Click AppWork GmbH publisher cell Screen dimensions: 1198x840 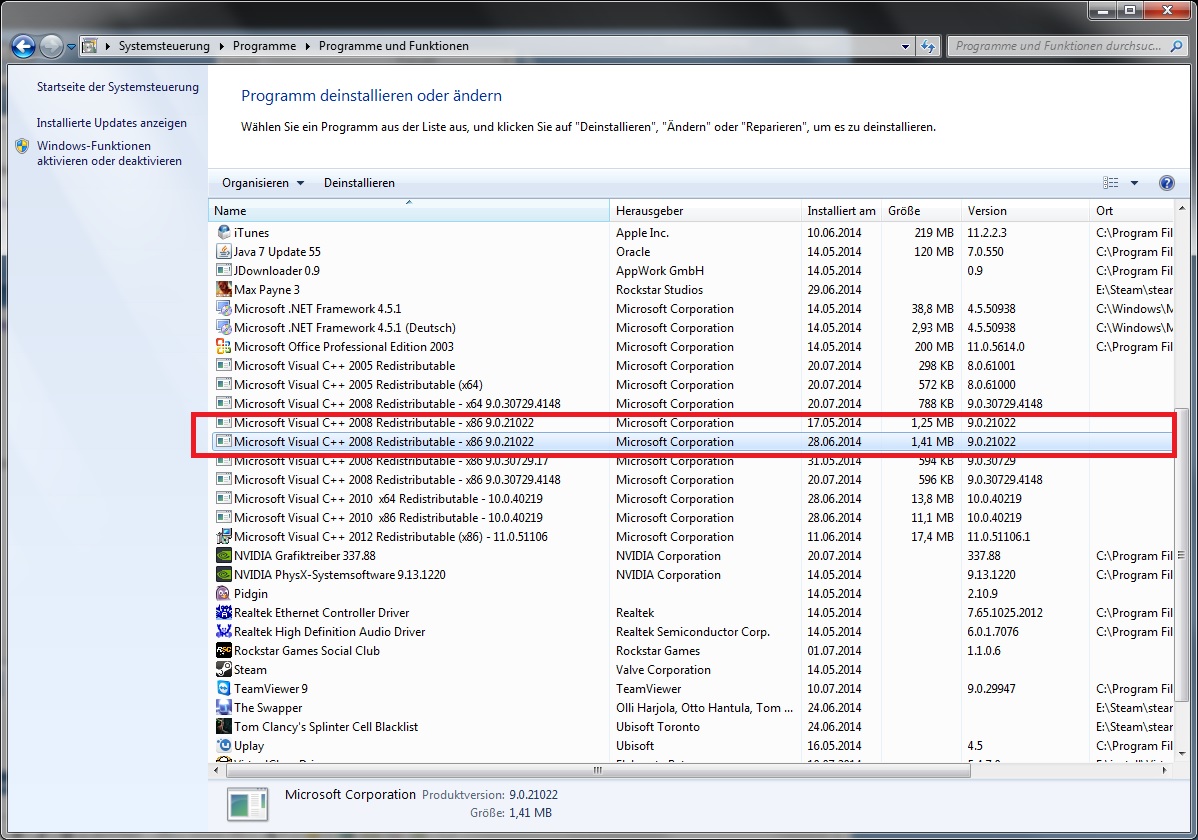pos(660,271)
